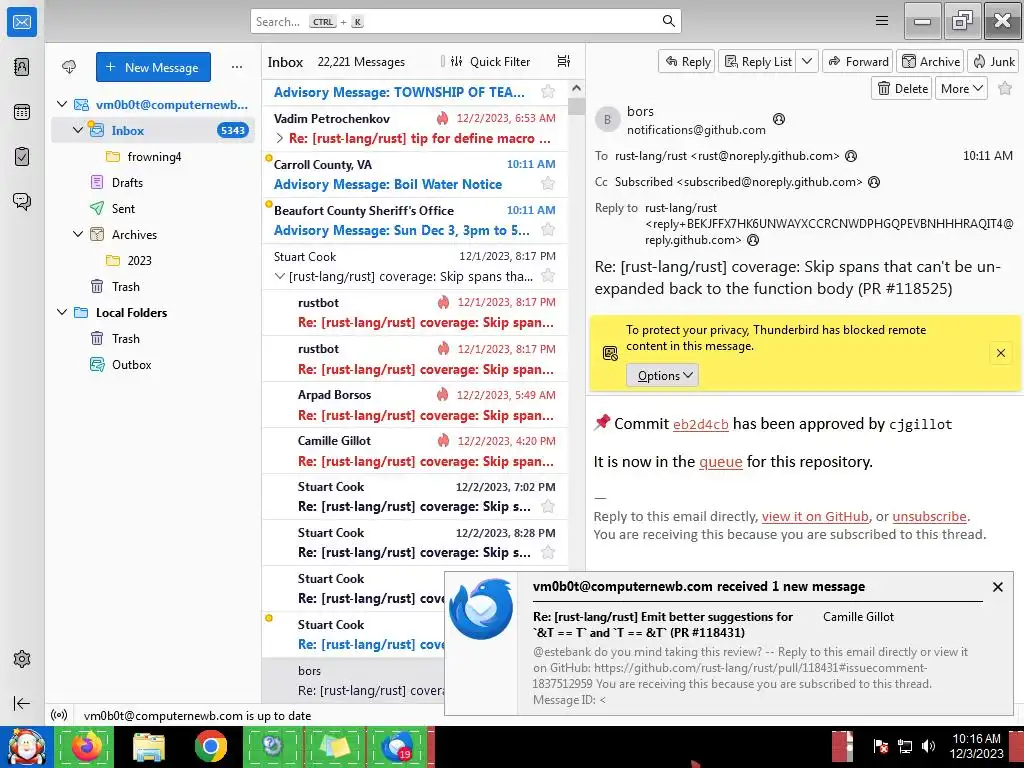Viewport: 1024px width, 768px height.
Task: Open the Mail space icon
Action: coord(22,22)
